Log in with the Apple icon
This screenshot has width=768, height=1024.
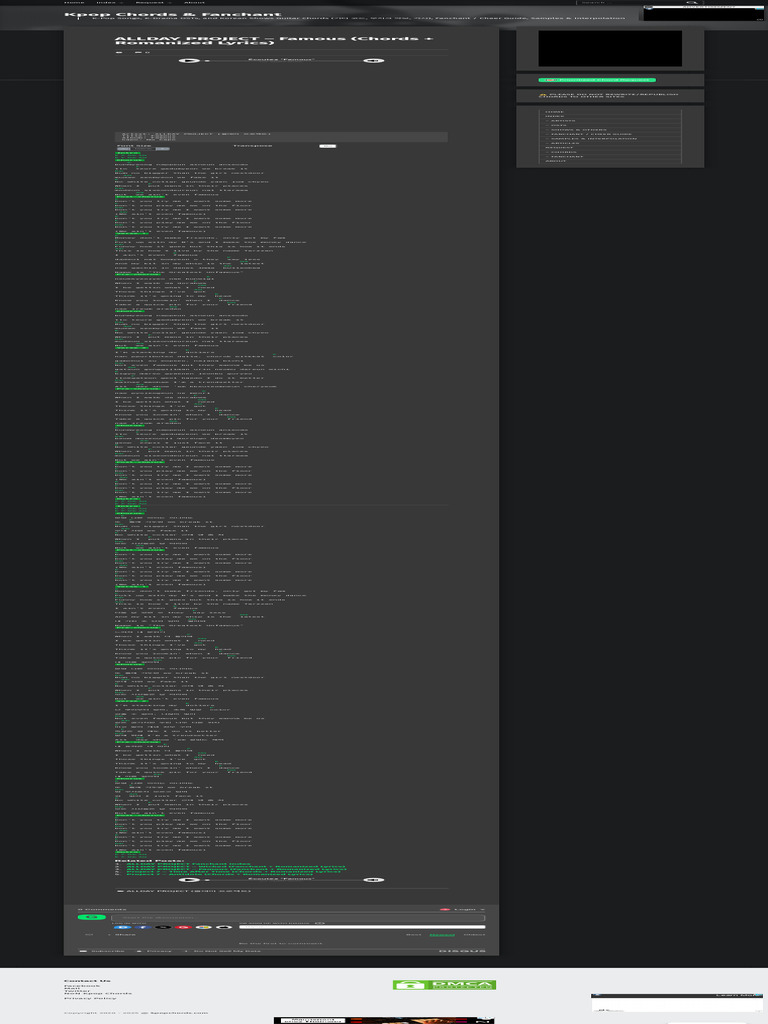224,927
